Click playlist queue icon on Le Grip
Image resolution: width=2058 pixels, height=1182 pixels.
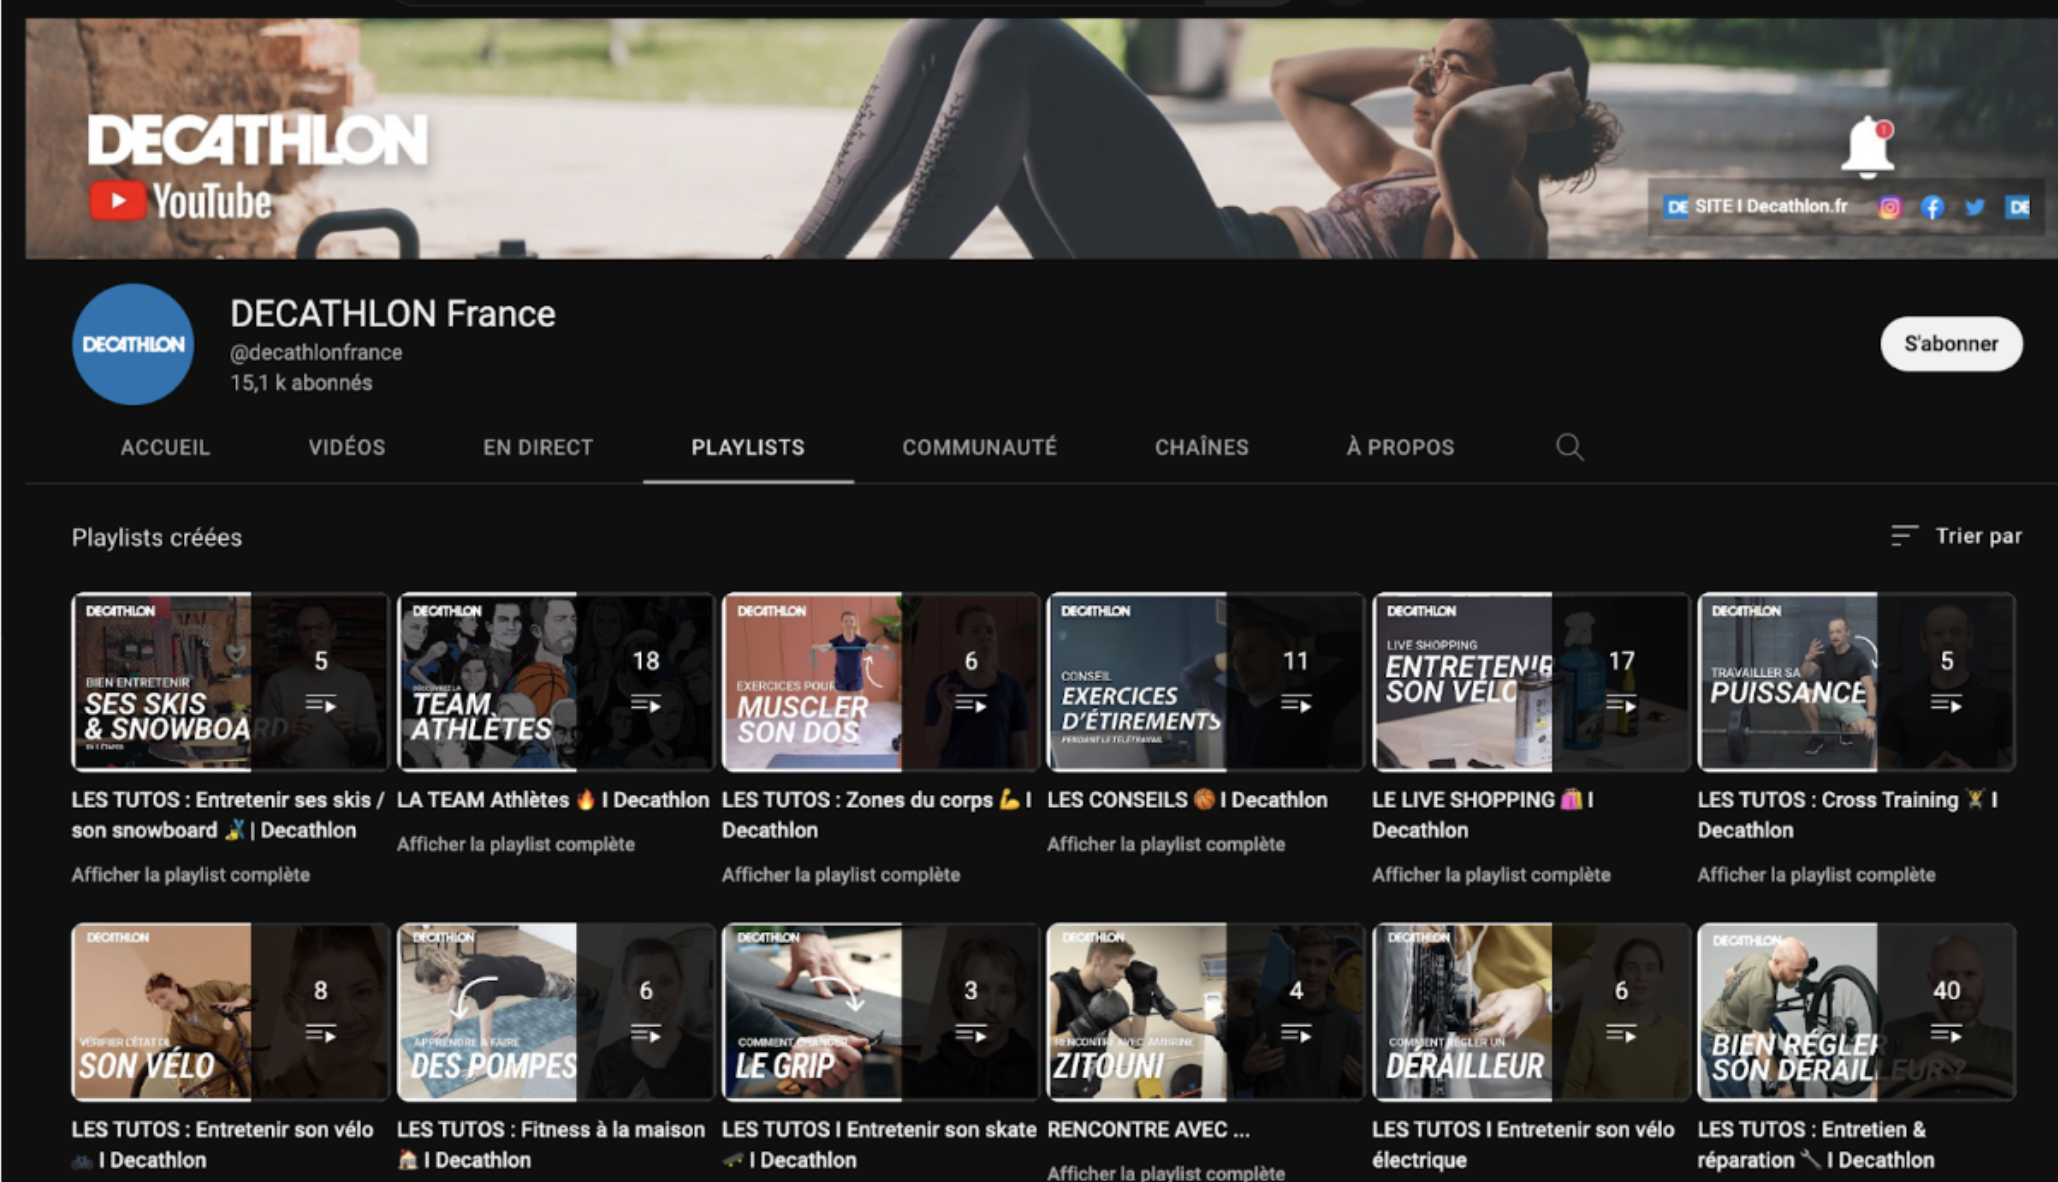point(971,1033)
